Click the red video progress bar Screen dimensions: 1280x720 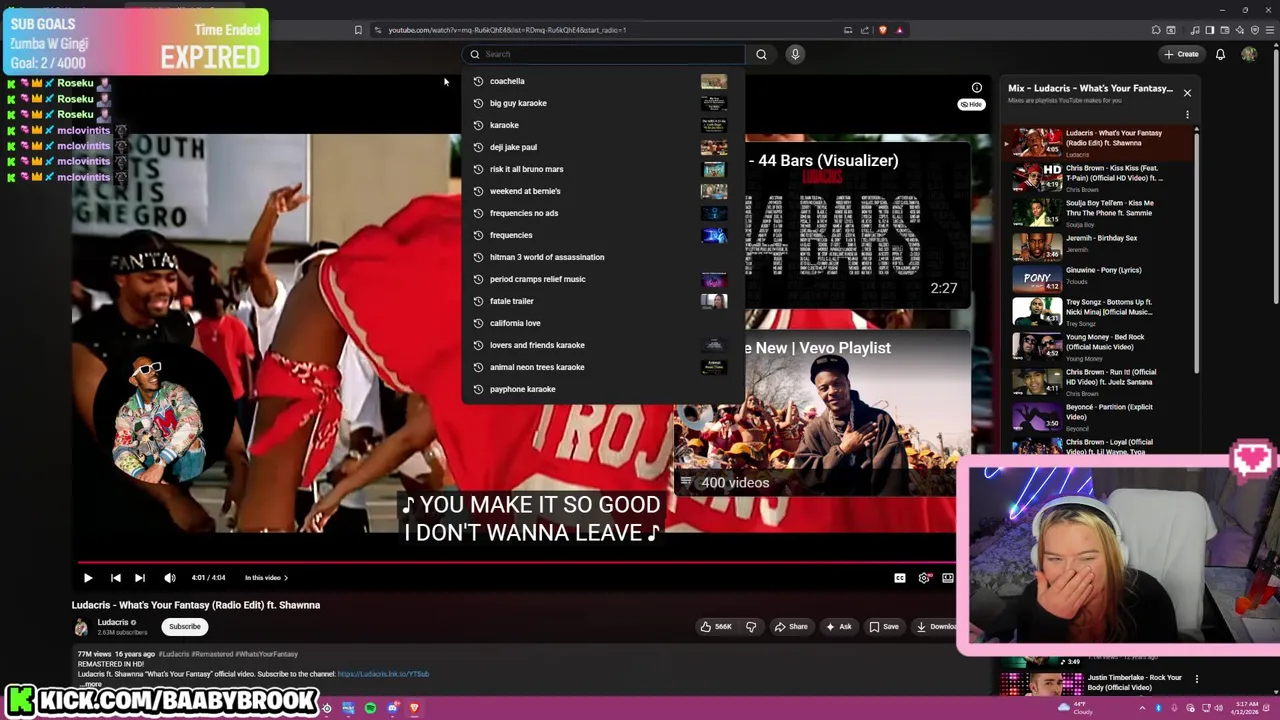515,562
